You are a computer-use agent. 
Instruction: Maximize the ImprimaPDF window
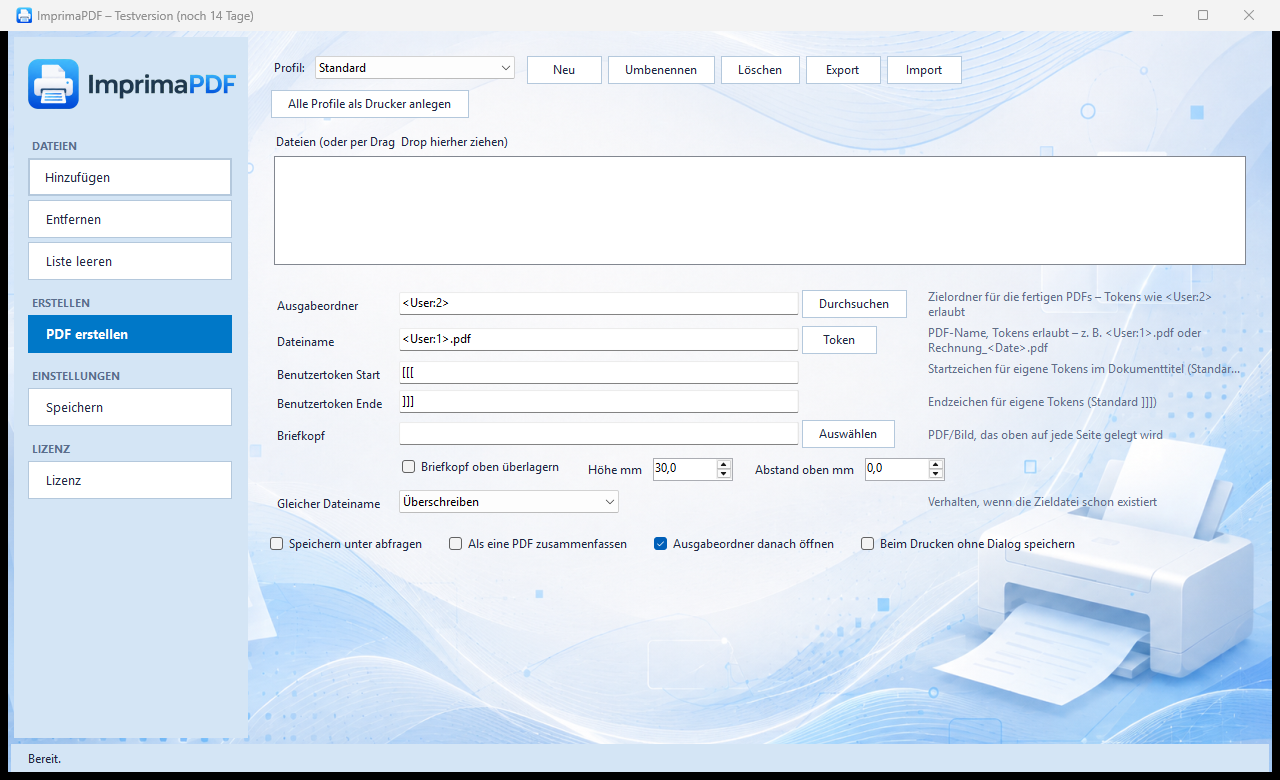pos(1203,15)
